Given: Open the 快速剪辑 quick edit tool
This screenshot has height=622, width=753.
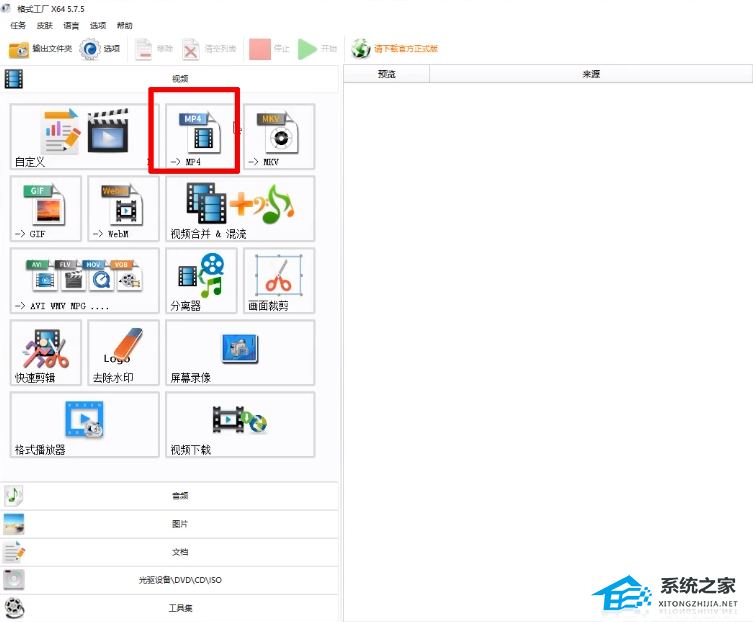Looking at the screenshot, I should pyautogui.click(x=46, y=353).
